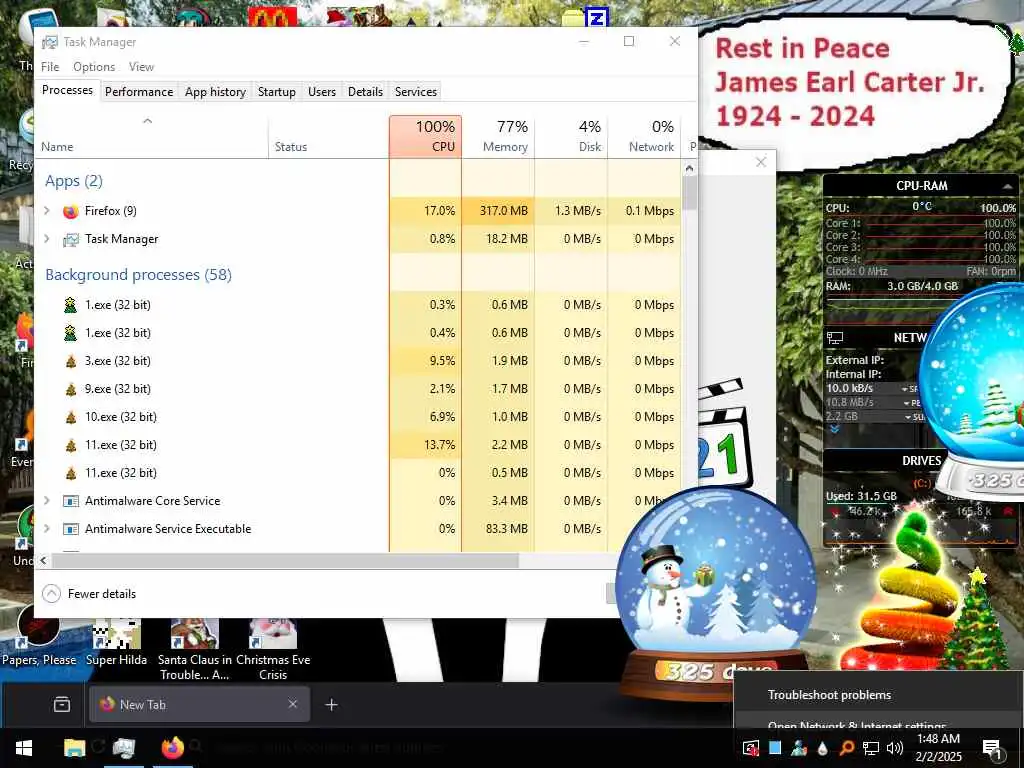Click the Task Manager vertical scrollbar thumb
Screen dimensions: 1024x768
click(690, 193)
